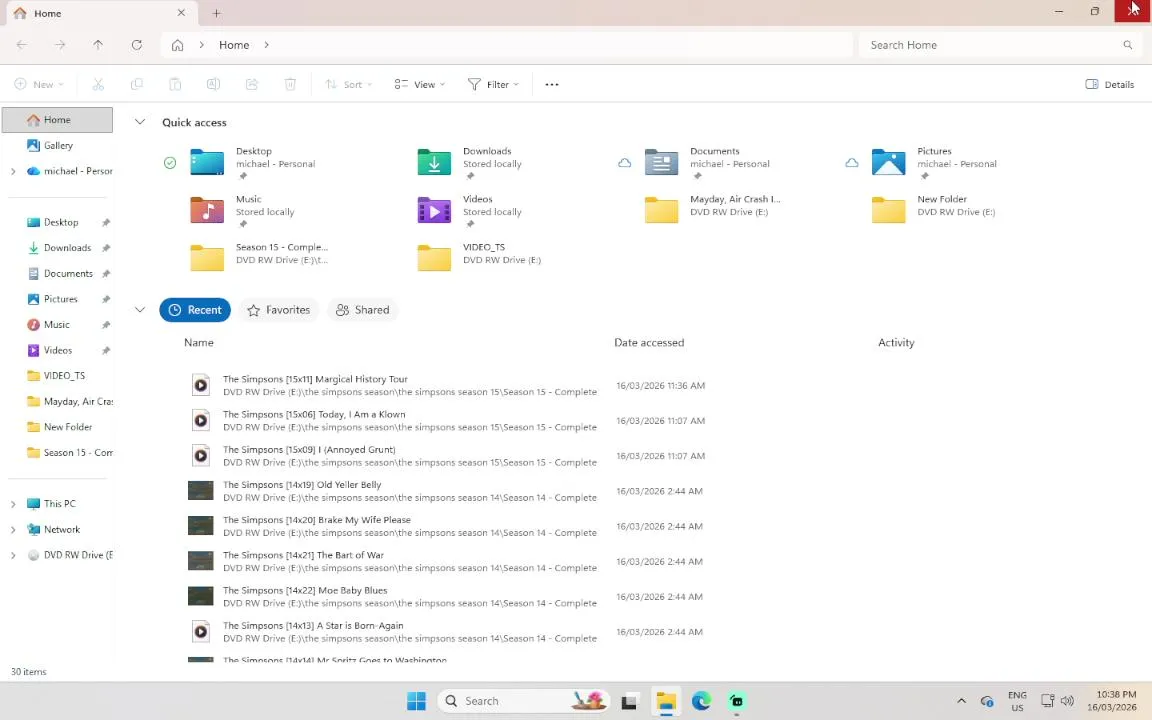Click the Refresh button
The width and height of the screenshot is (1152, 720).
pos(137,45)
